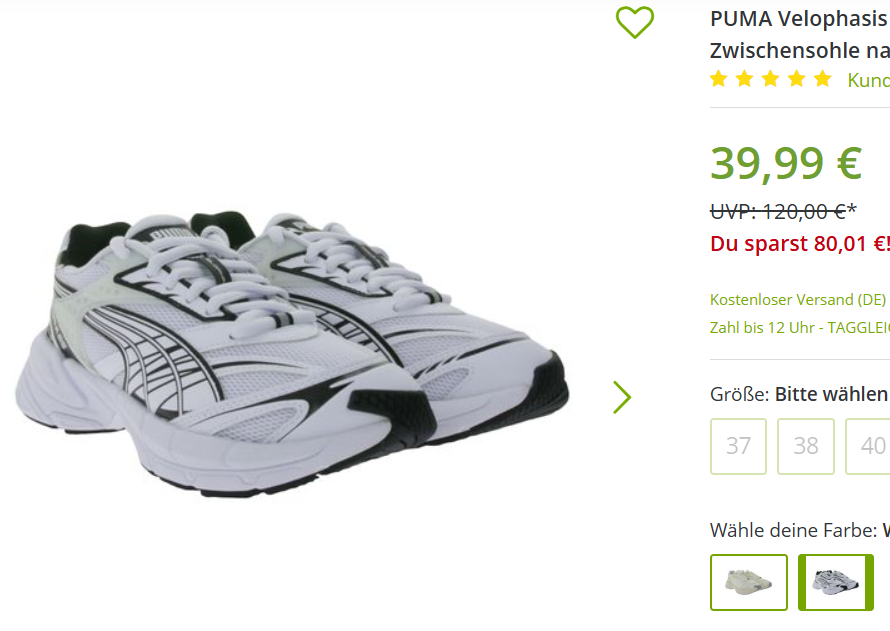Pick the white-black shoe color variant
Image resolution: width=890 pixels, height=631 pixels.
click(x=836, y=582)
